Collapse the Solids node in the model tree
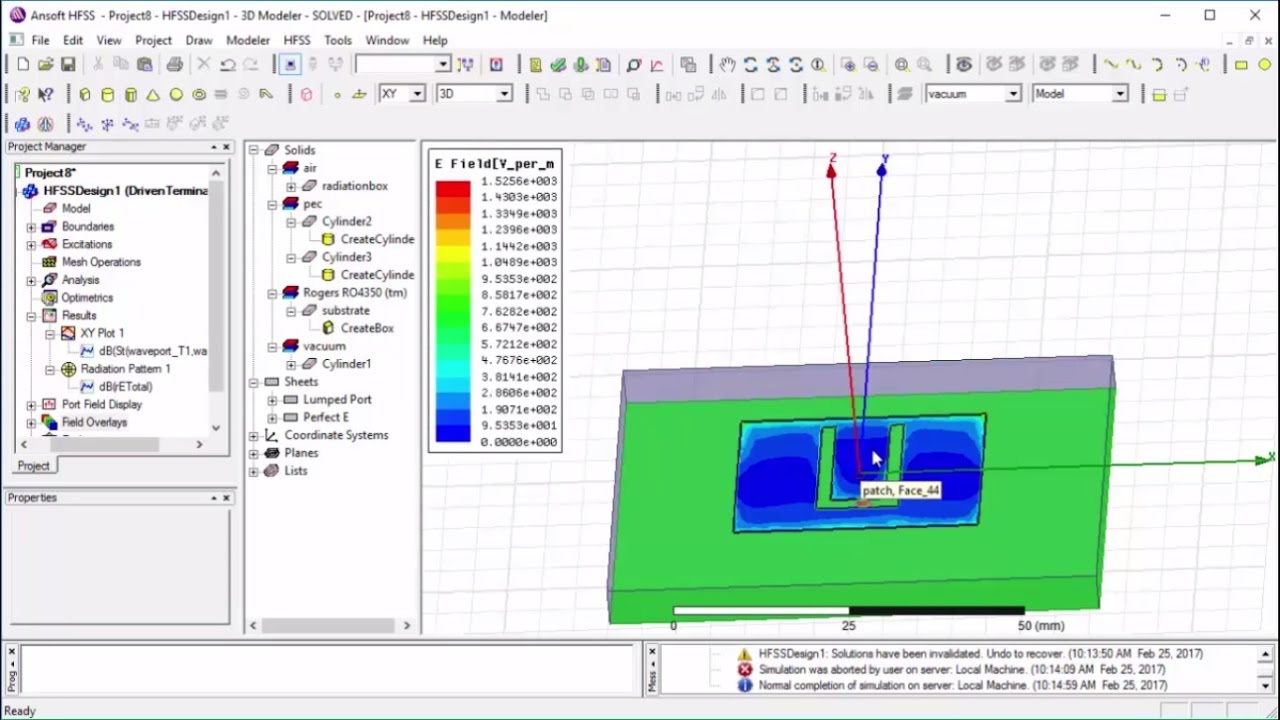The width and height of the screenshot is (1280, 720). pos(254,150)
